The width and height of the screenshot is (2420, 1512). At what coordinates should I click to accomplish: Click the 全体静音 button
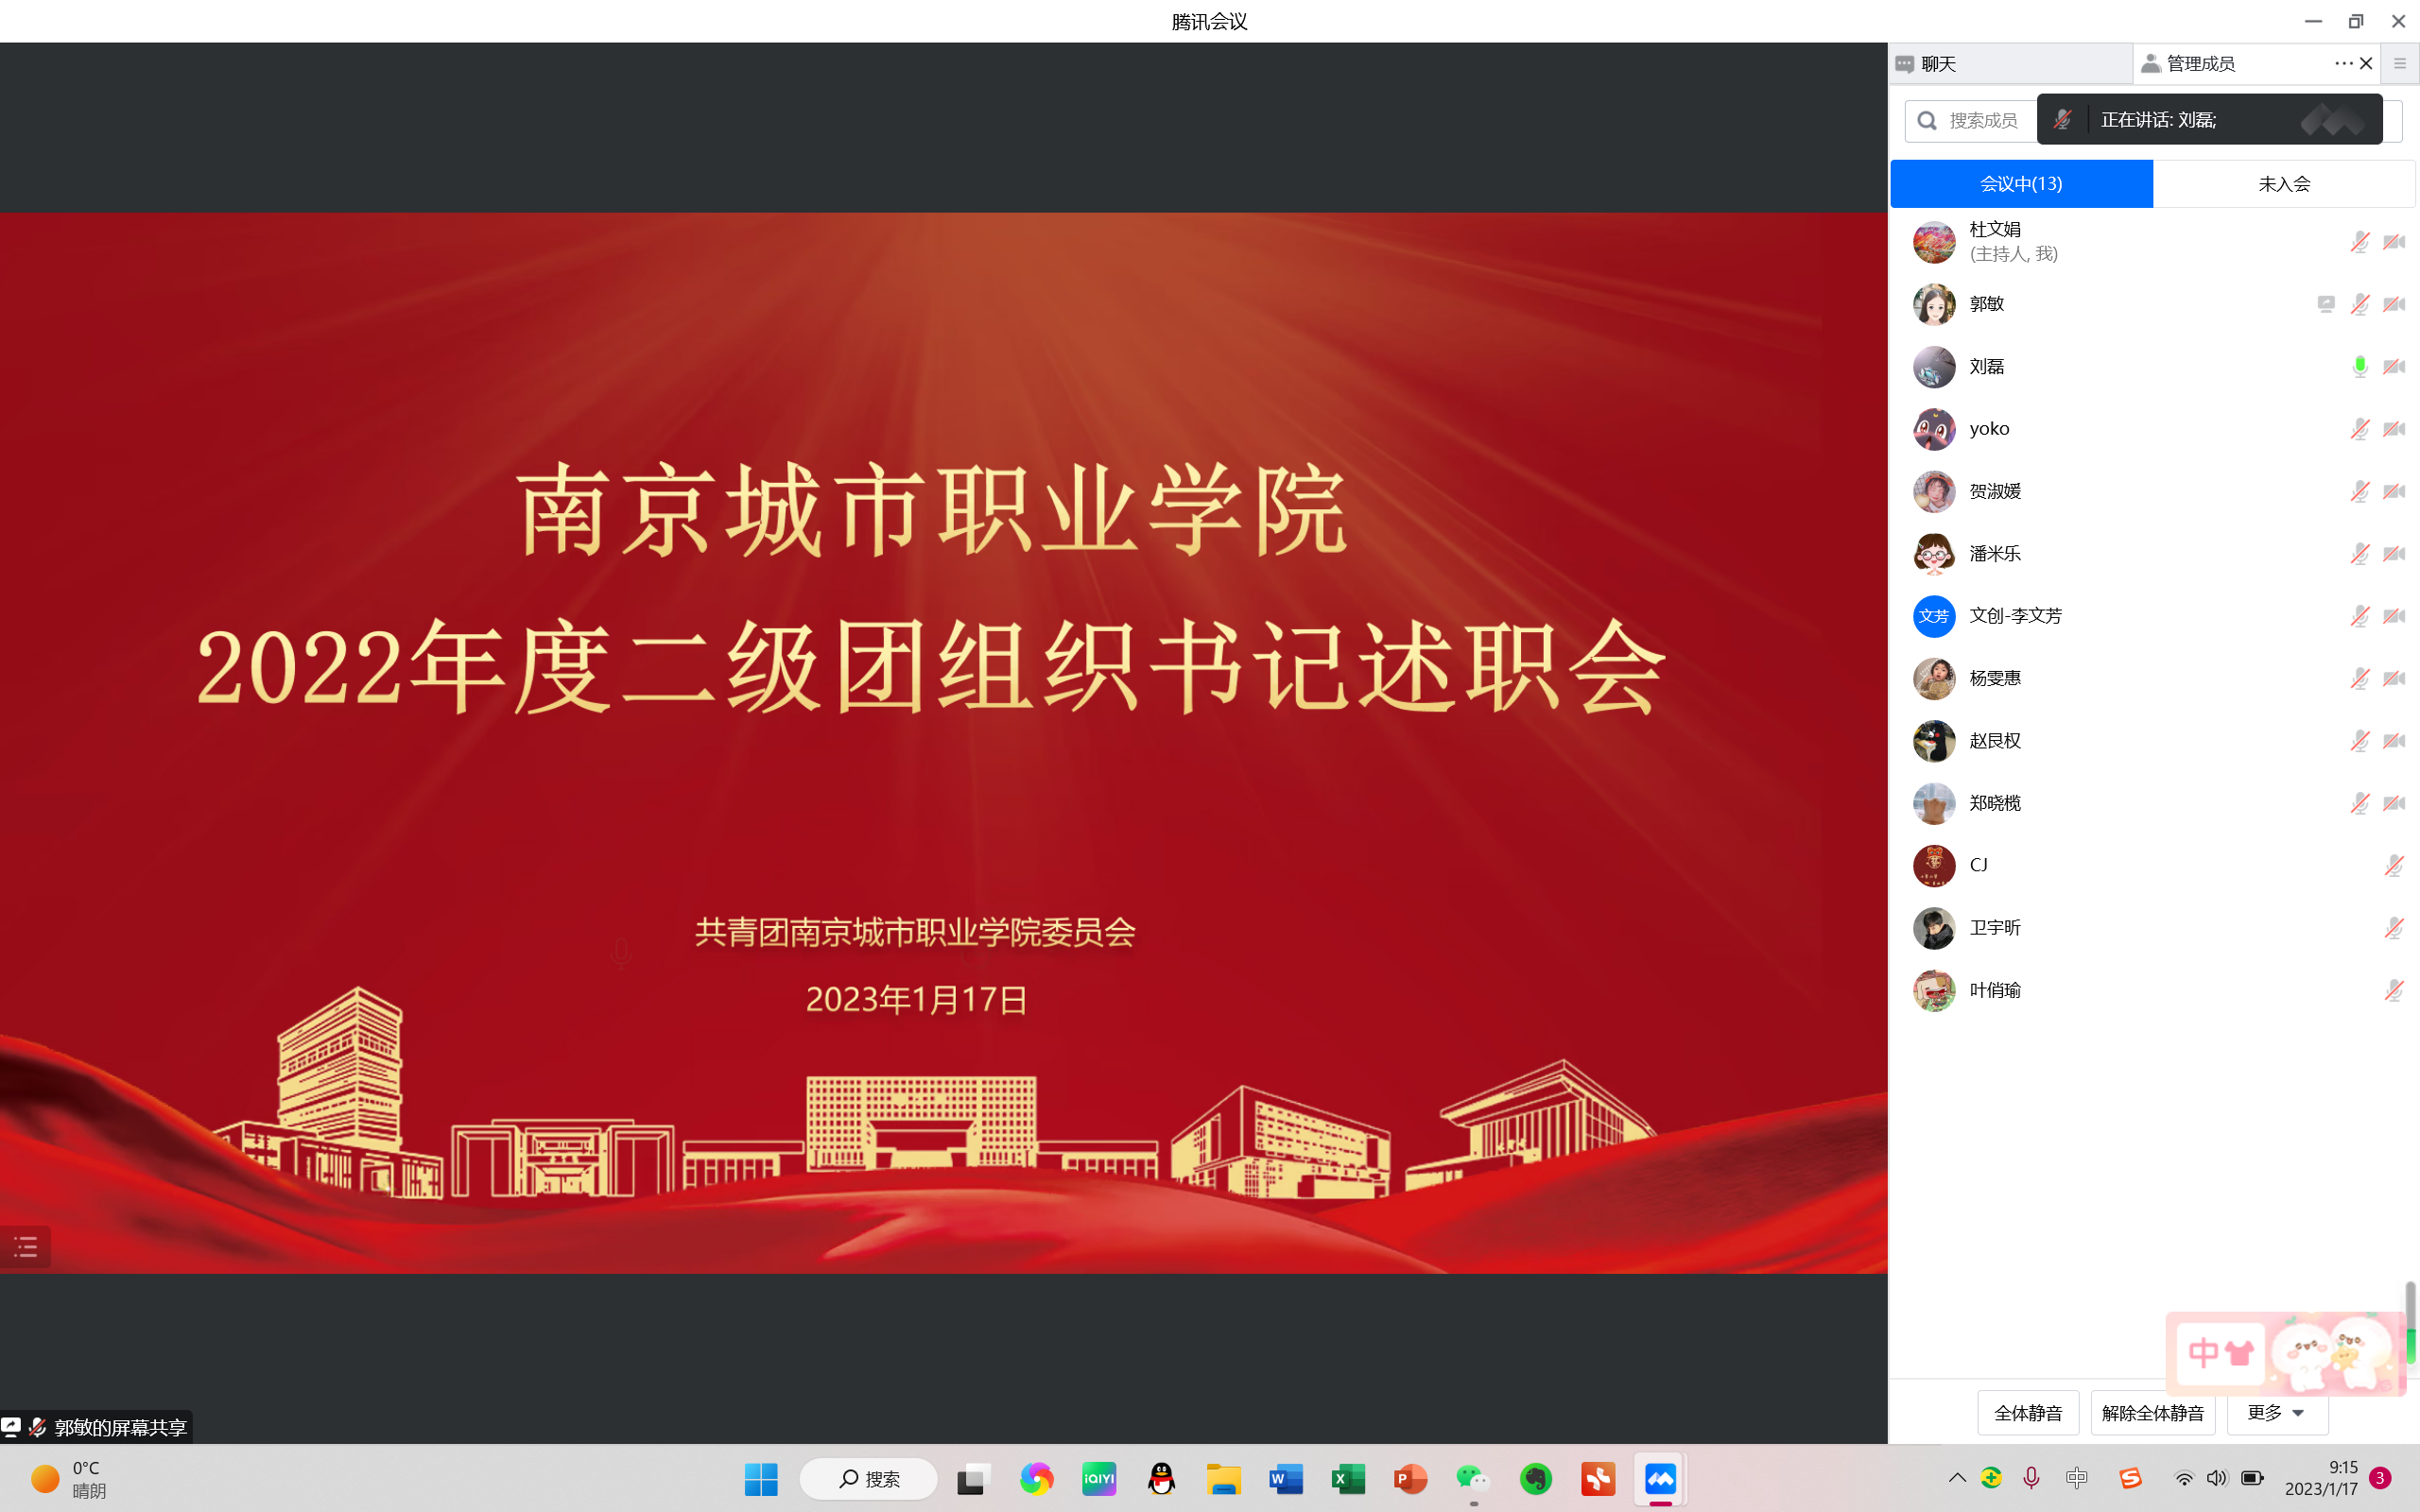(2028, 1412)
